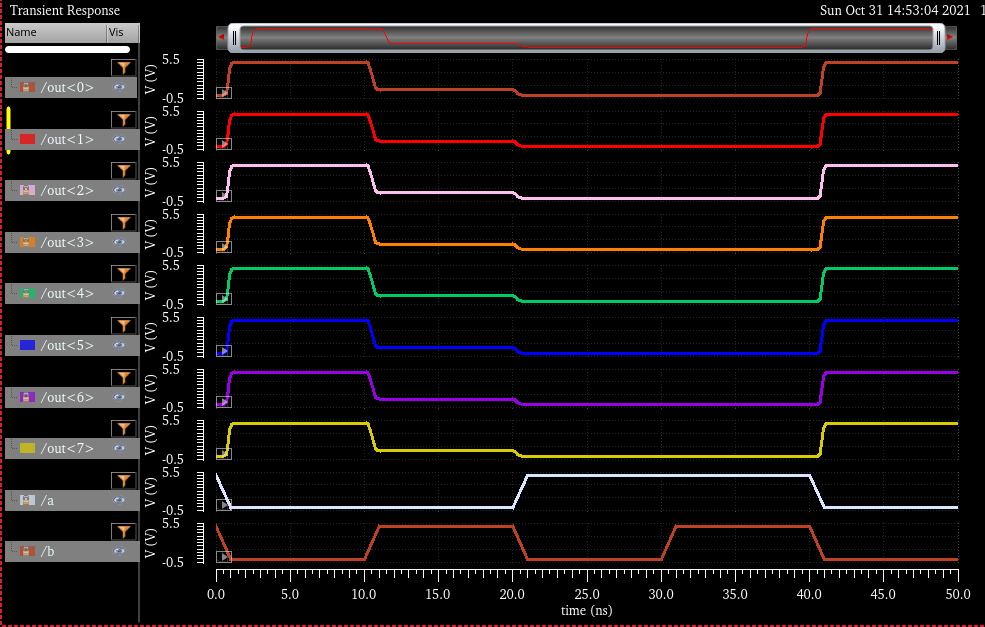Click the filter icon above /out<6>
Screen dimensions: 985x627
pos(124,377)
